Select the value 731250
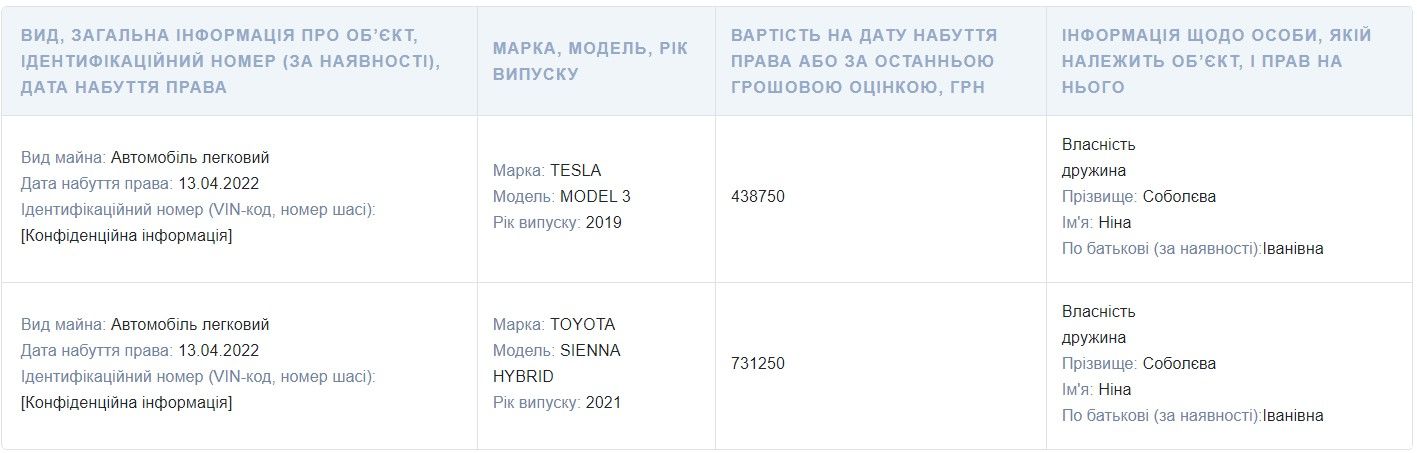The image size is (1417, 453). click(758, 363)
